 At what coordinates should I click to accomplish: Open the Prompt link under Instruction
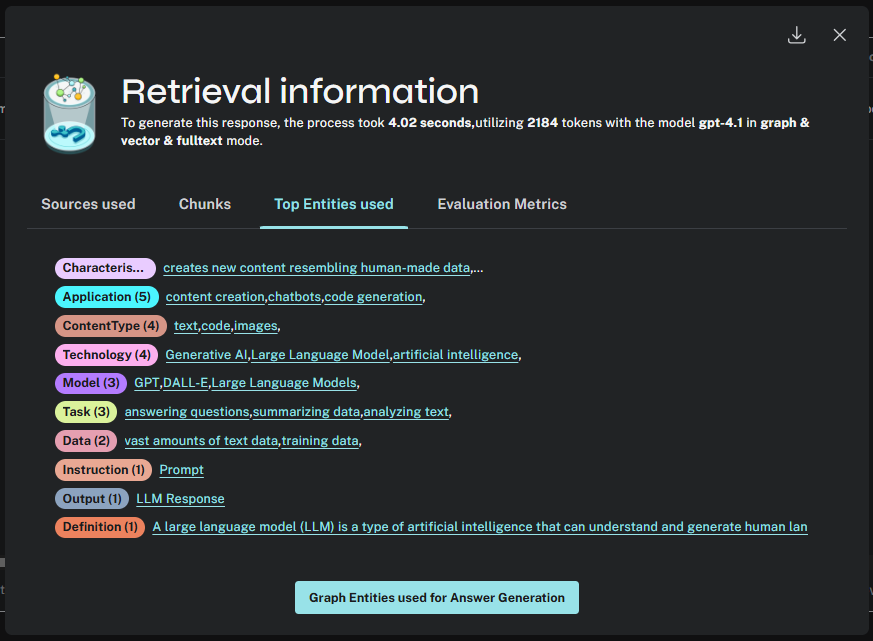(181, 469)
